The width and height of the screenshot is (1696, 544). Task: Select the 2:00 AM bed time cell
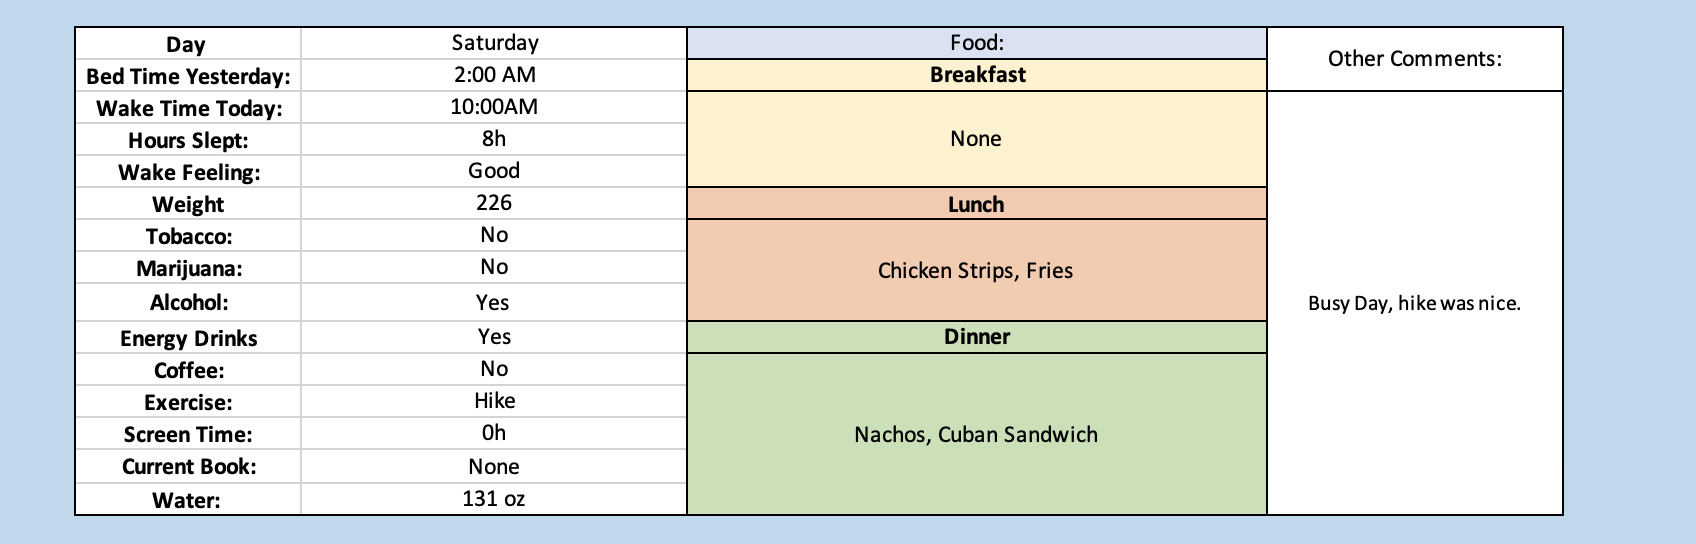[494, 75]
